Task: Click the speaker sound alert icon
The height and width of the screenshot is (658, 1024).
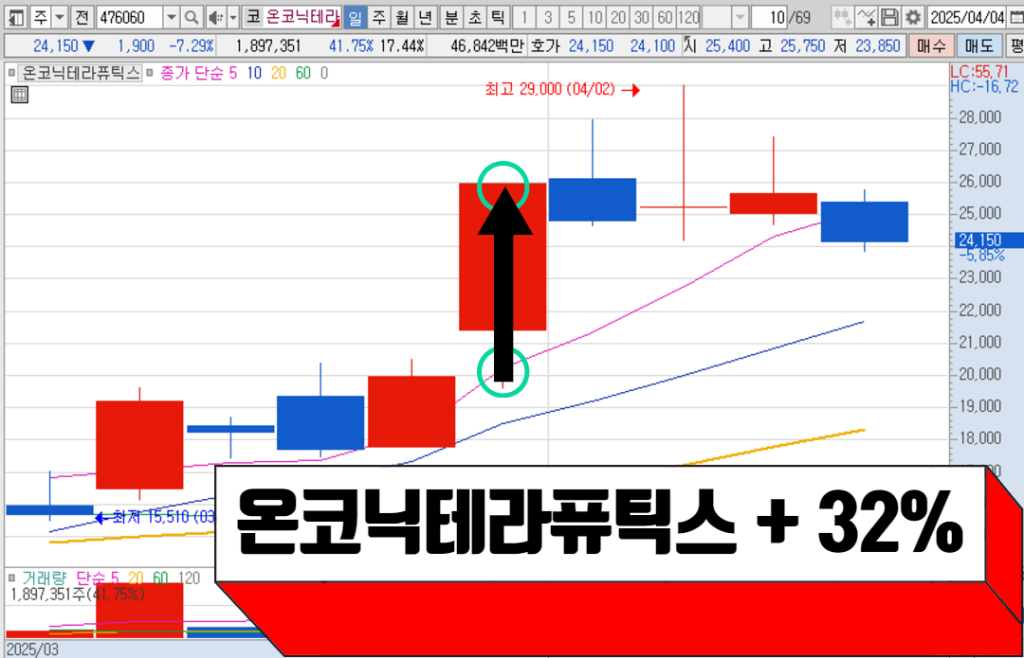Action: pos(215,18)
